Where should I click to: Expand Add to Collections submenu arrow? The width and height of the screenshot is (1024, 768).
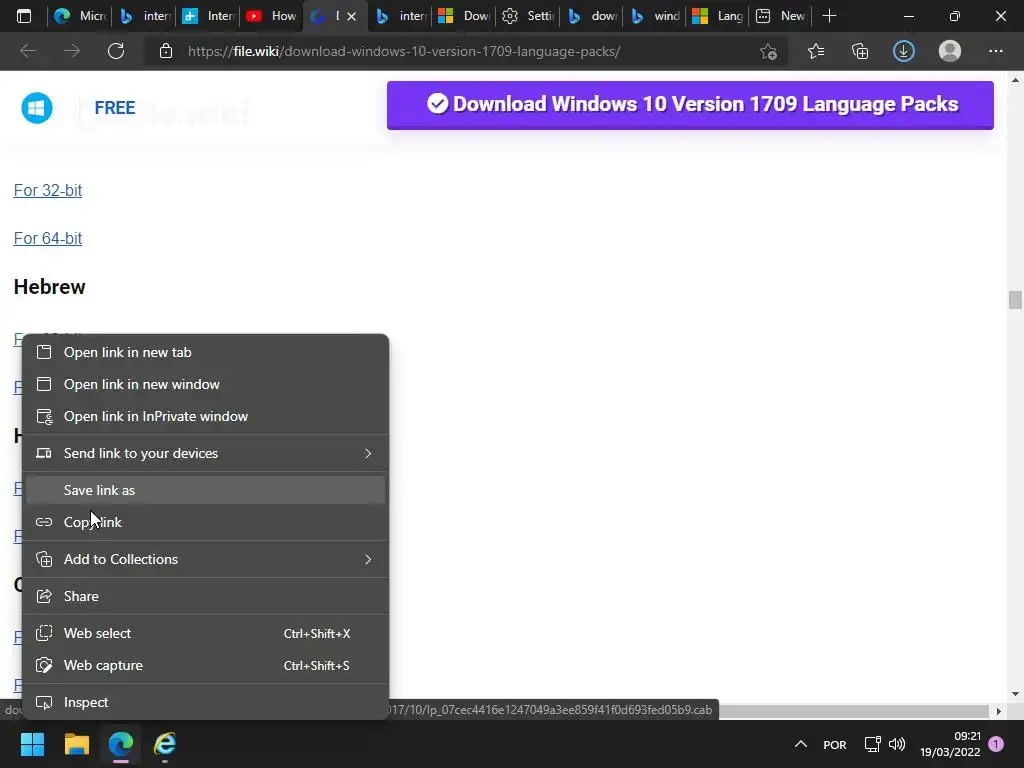368,559
